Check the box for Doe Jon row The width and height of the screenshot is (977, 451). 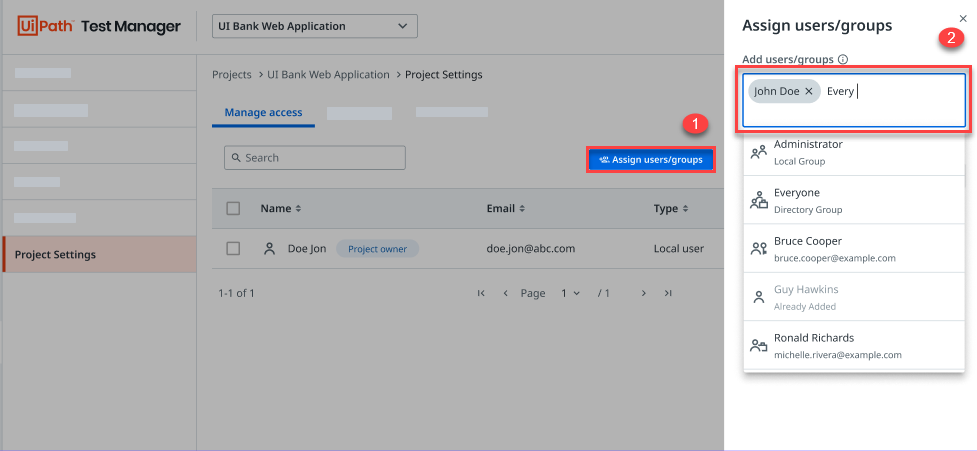click(x=233, y=249)
